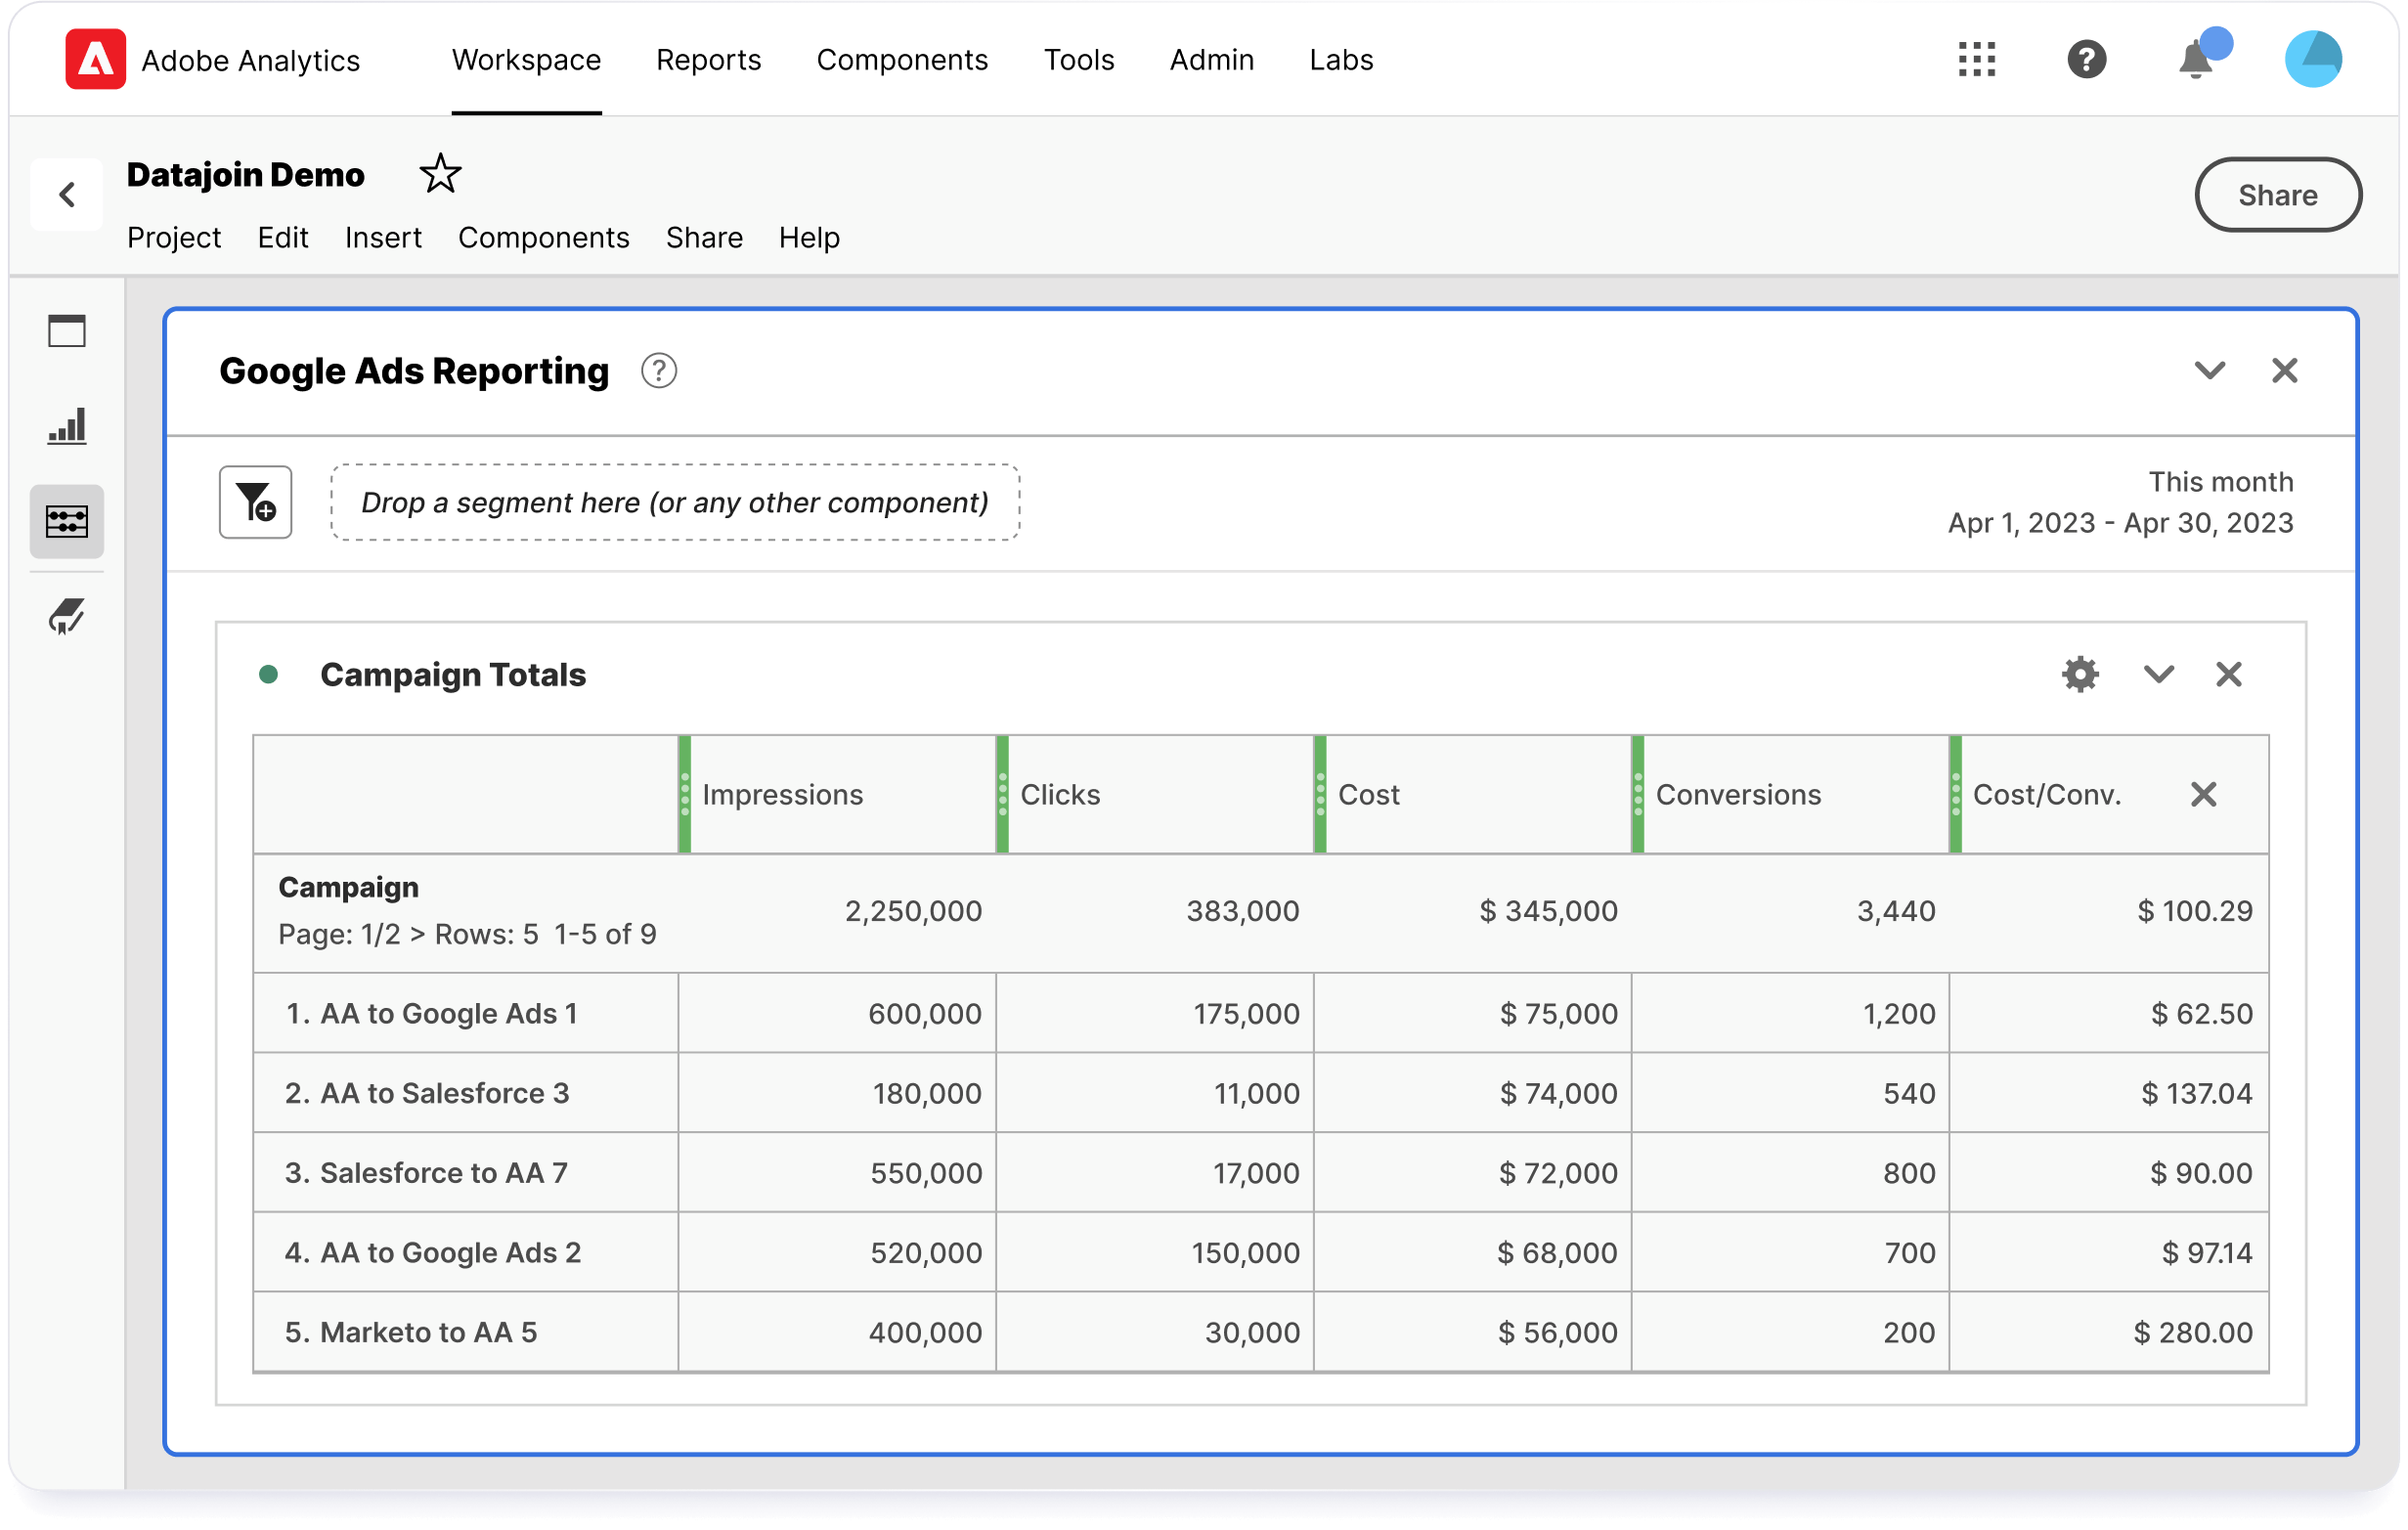Open the Edit menu
The height and width of the screenshot is (1530, 2408).
pyautogui.click(x=283, y=238)
